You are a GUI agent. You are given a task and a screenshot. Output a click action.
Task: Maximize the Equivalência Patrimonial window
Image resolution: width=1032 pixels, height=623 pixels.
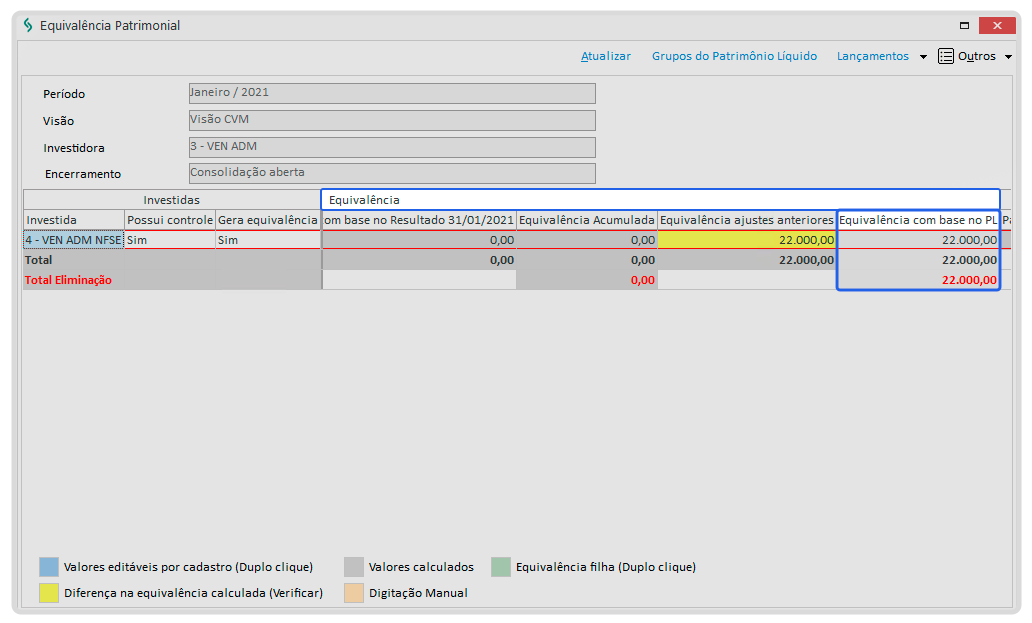point(964,26)
